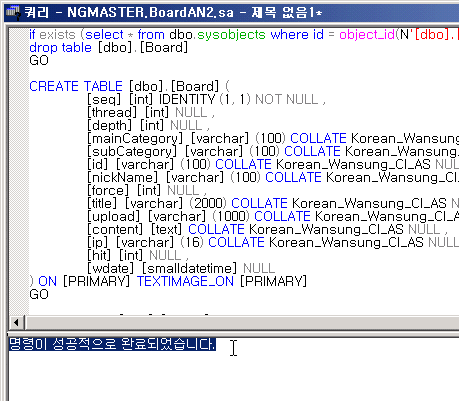459x401 pixels.
Task: Click the empty results pane below the message
Action: (x=233, y=377)
